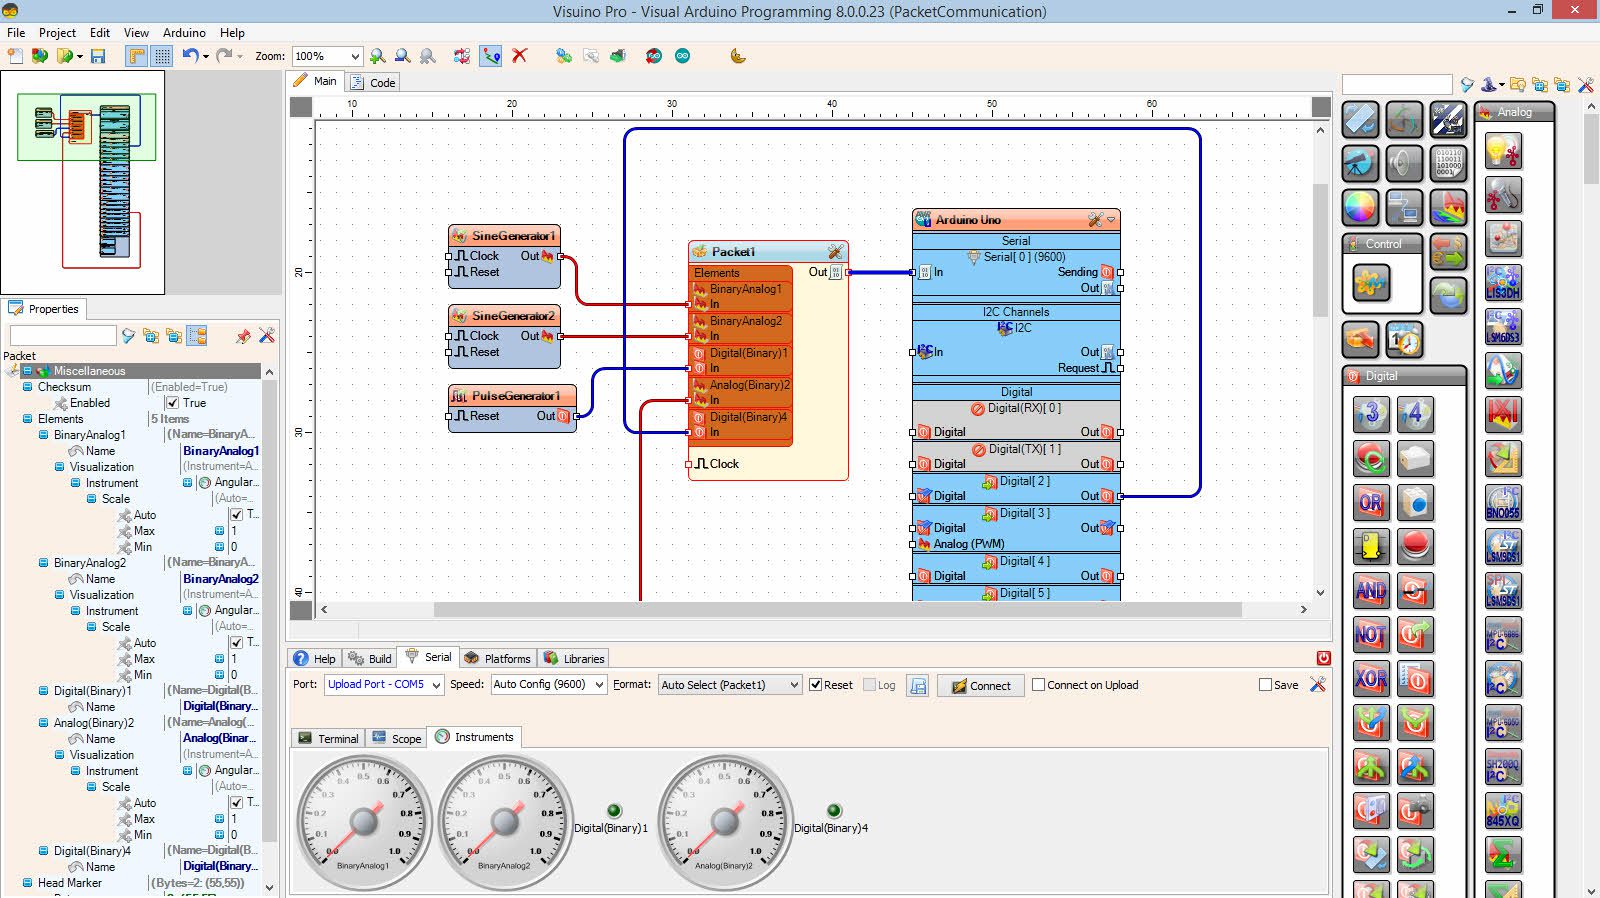Click the Undo arrow icon
Viewport: 1600px width, 898px height.
(x=190, y=56)
